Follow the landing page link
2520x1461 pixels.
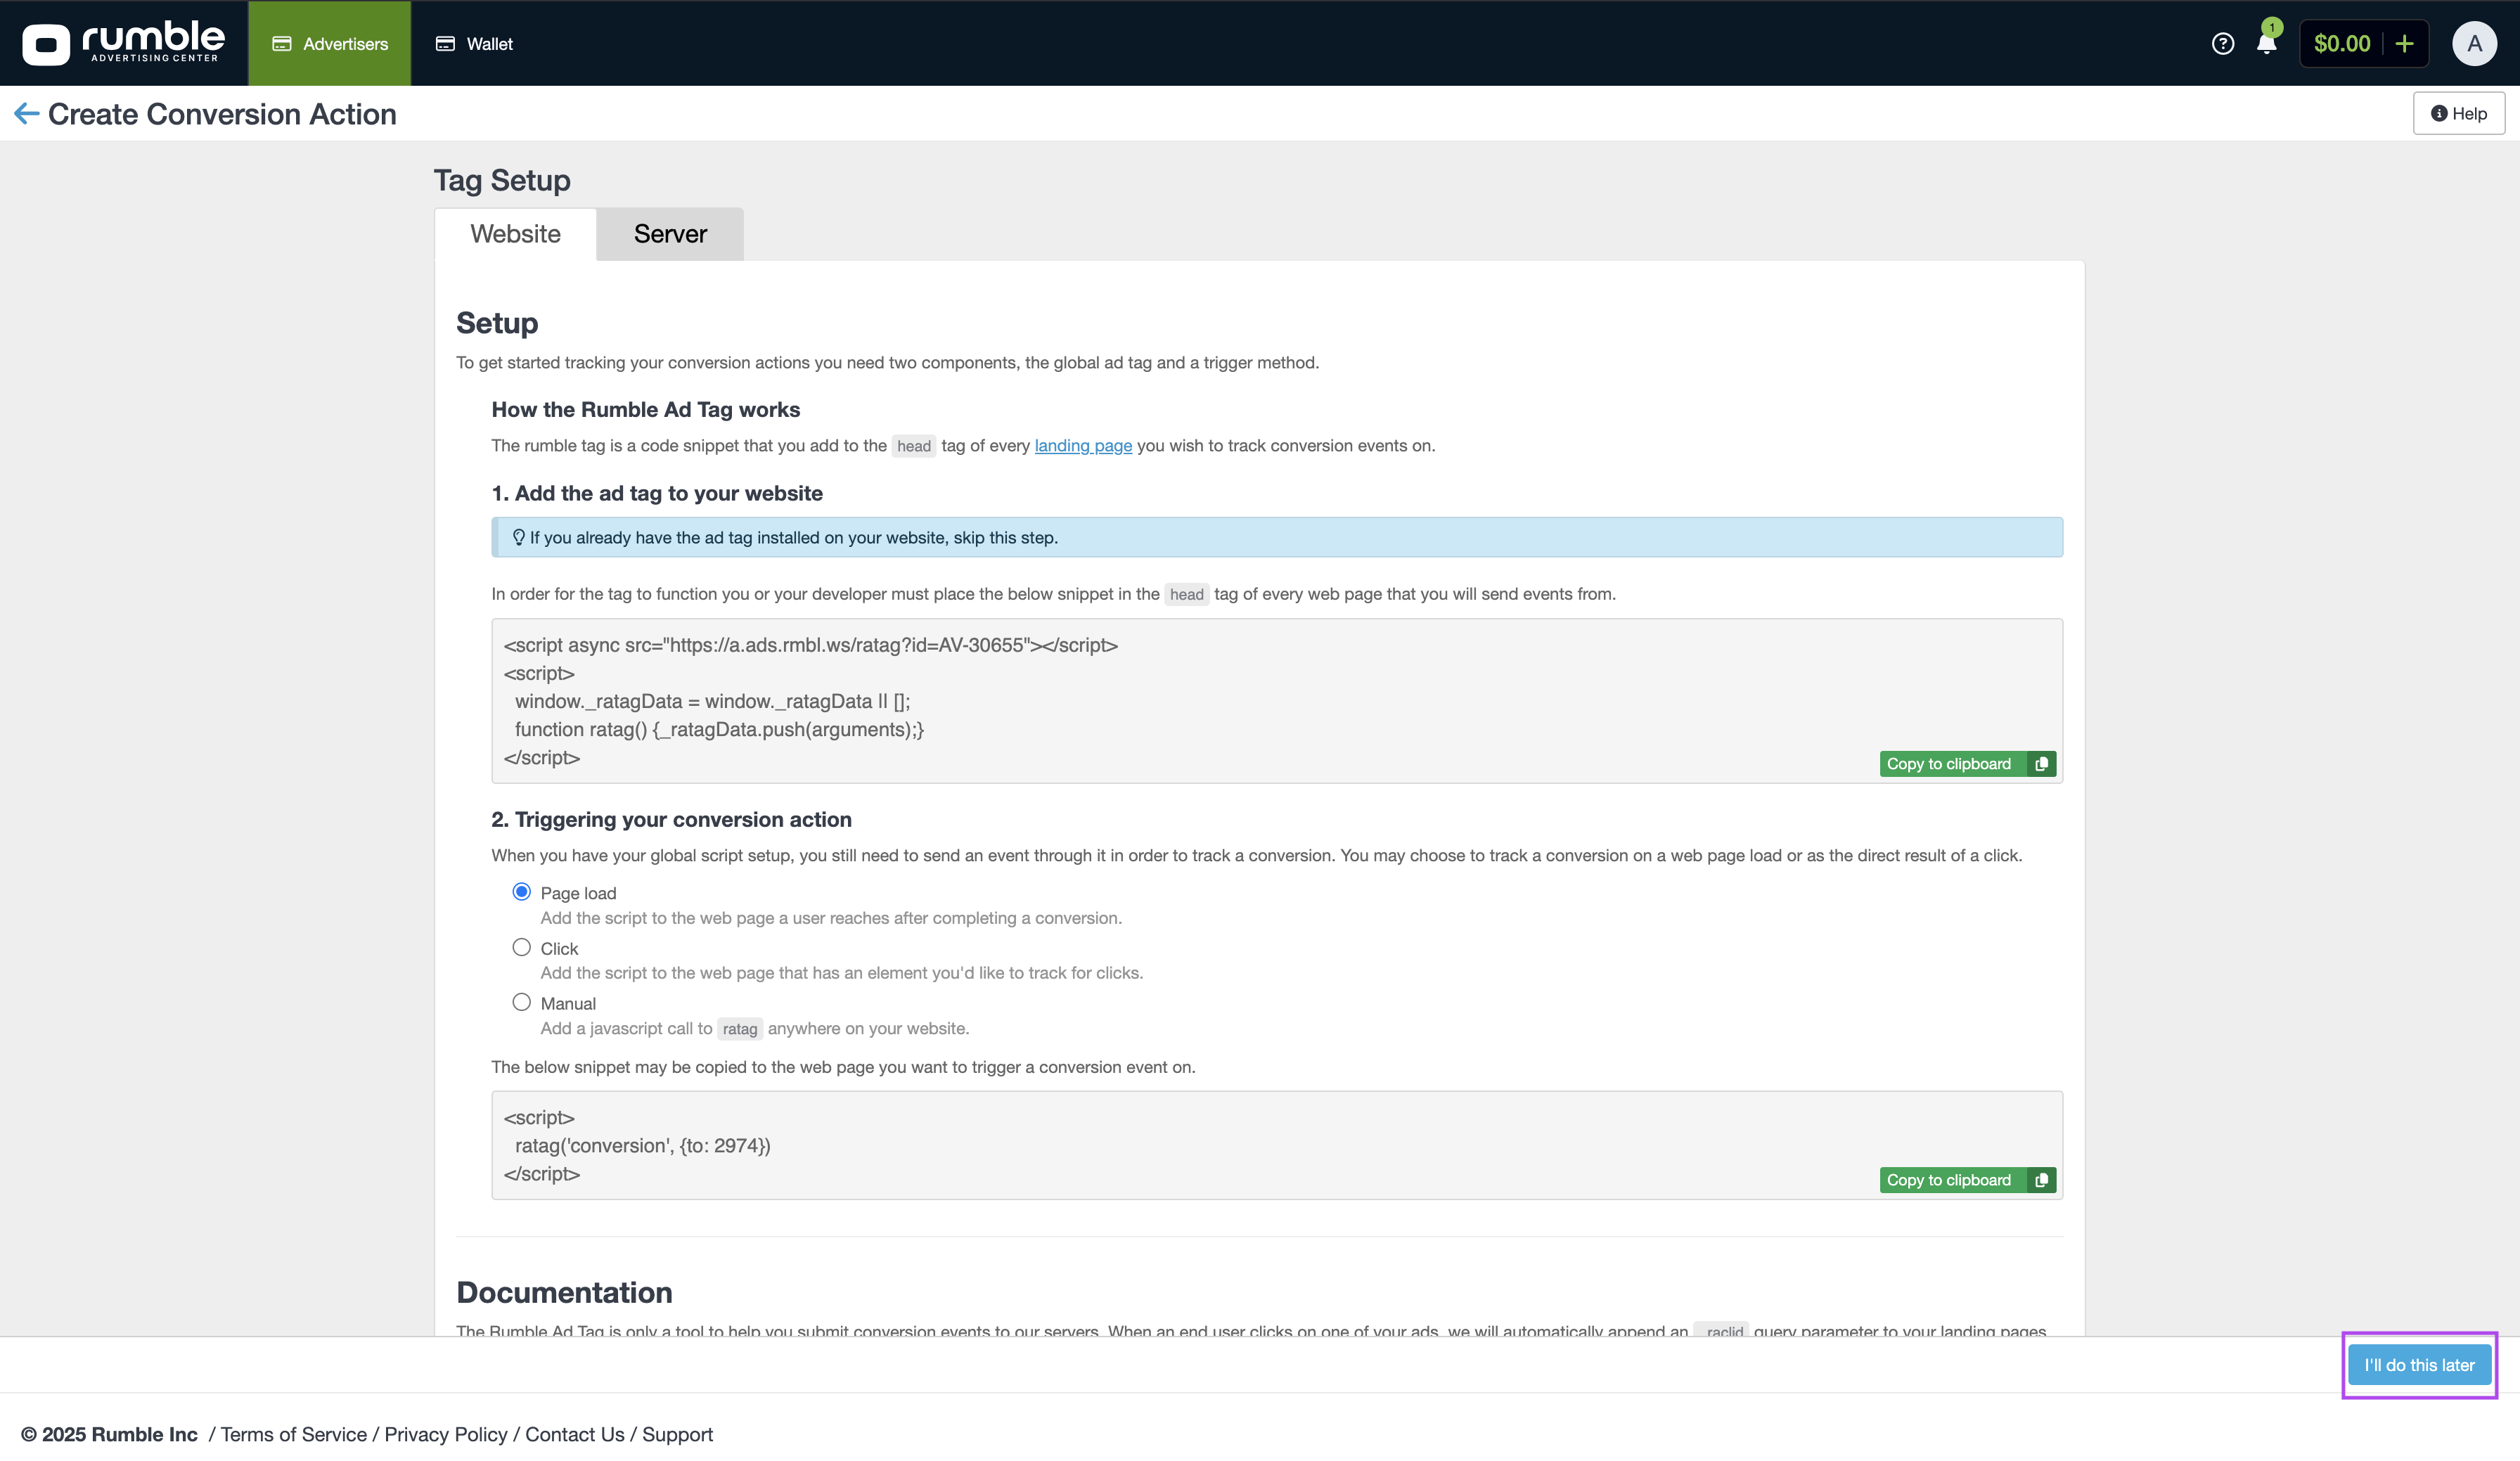click(1083, 446)
